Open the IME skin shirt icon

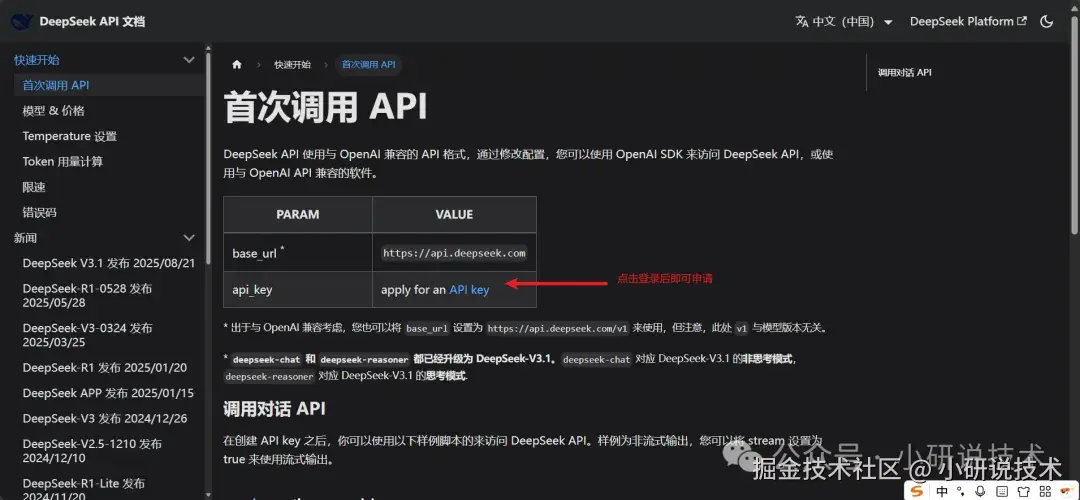coord(1024,492)
